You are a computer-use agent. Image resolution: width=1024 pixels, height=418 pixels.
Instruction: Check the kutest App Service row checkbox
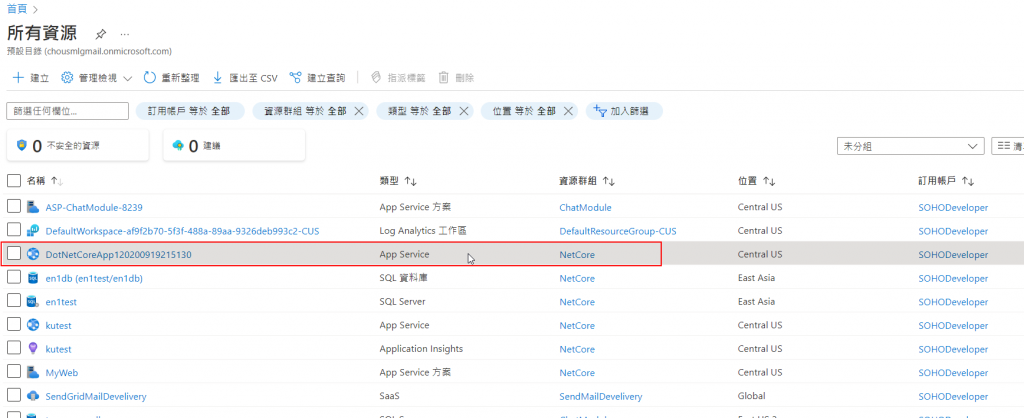tap(14, 325)
